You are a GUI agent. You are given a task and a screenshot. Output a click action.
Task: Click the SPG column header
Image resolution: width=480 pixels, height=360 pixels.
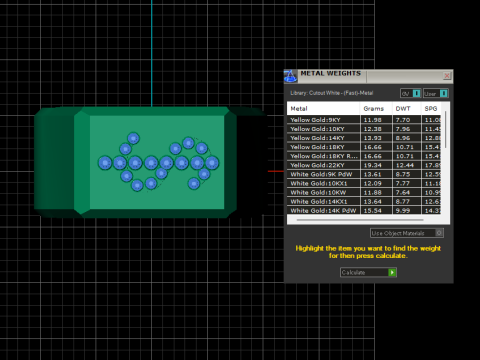431,108
